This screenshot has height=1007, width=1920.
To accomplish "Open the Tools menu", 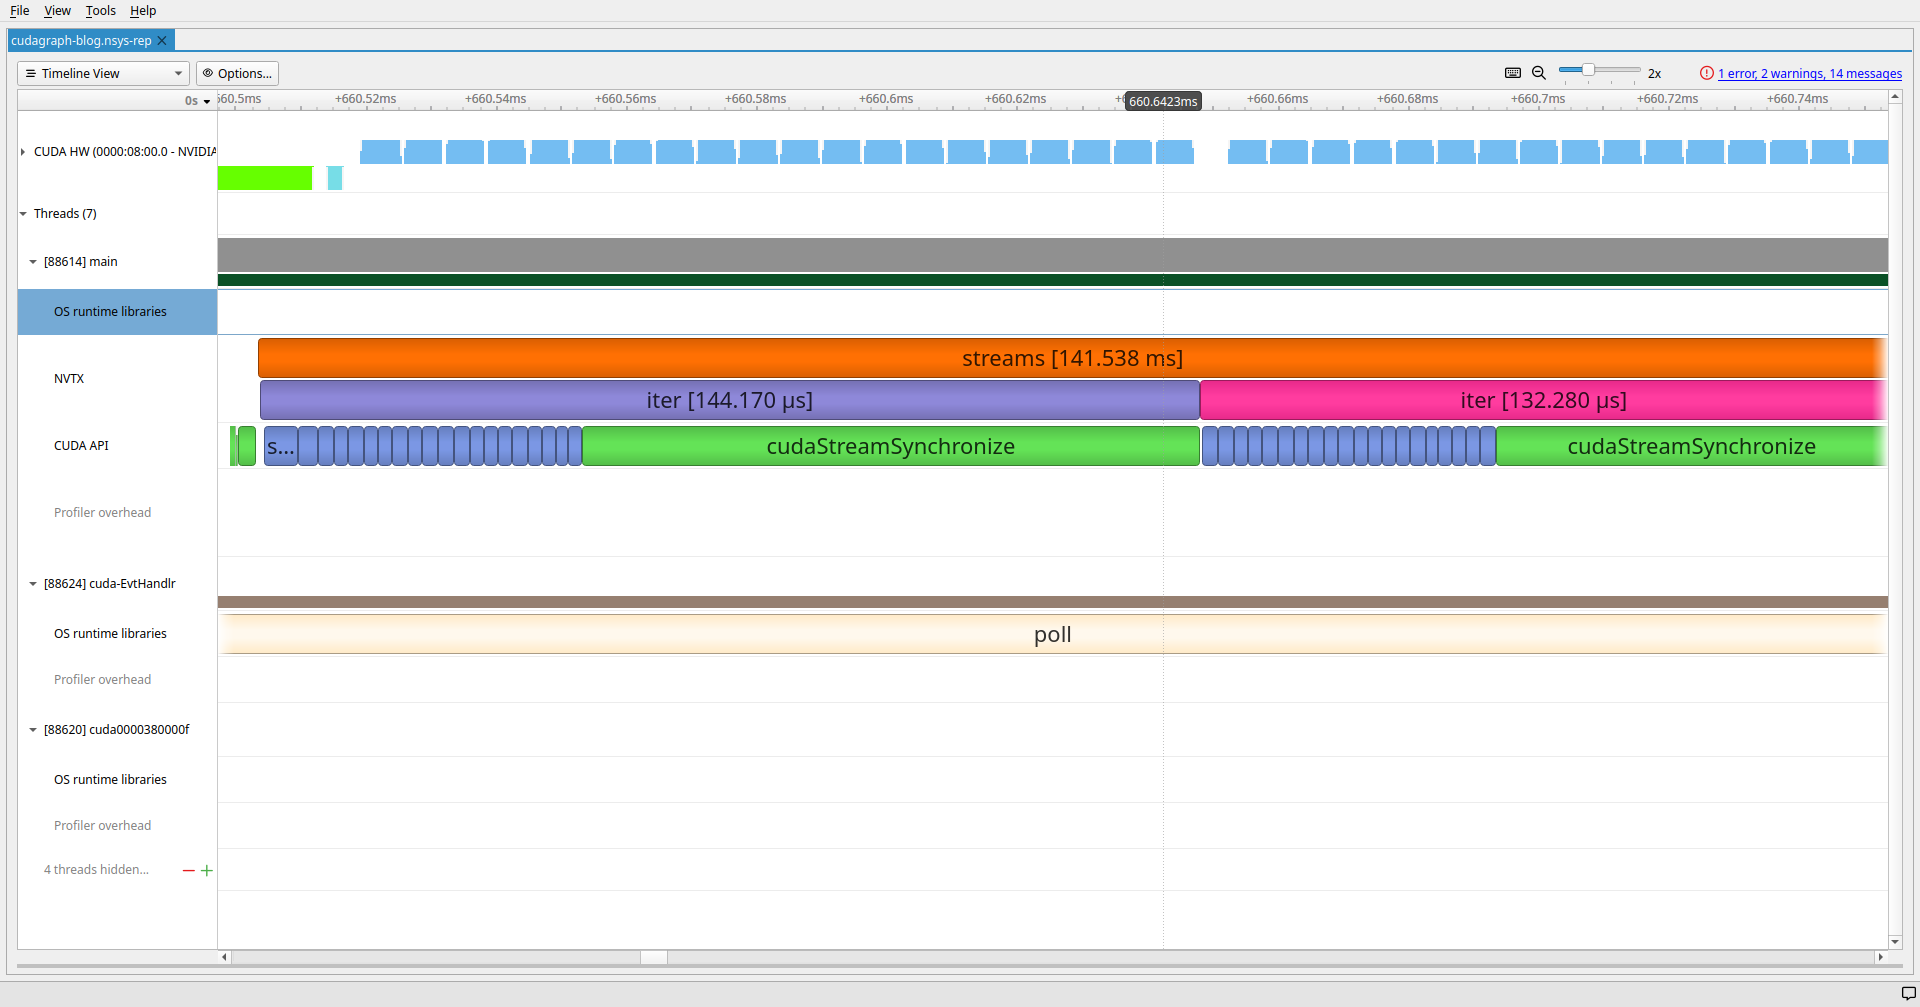I will coord(100,11).
